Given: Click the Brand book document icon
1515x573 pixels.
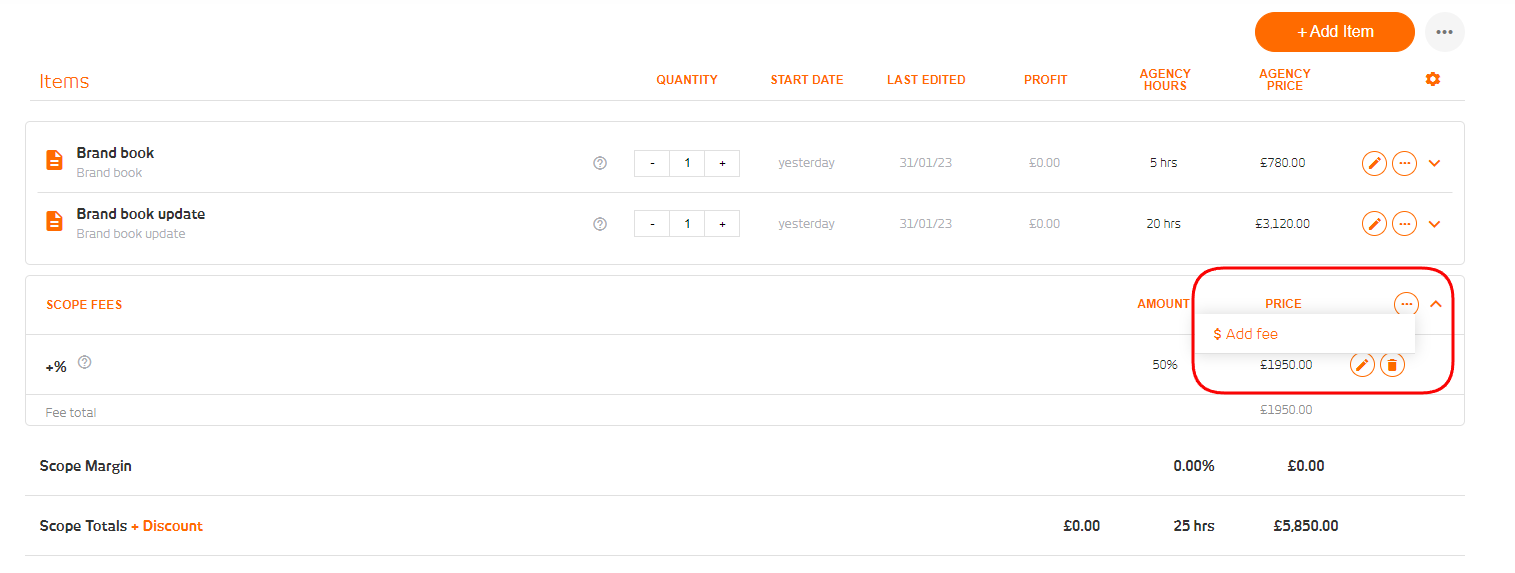Looking at the screenshot, I should pos(54,161).
